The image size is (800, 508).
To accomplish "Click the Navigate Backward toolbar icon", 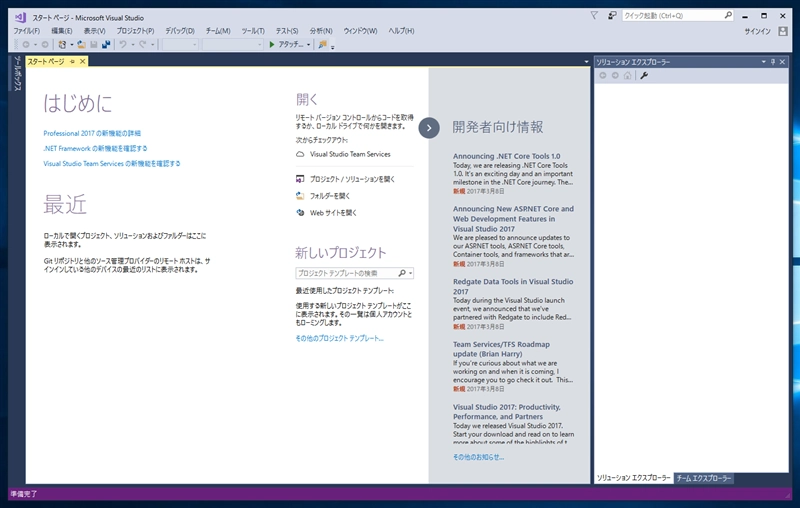I will tap(26, 45).
